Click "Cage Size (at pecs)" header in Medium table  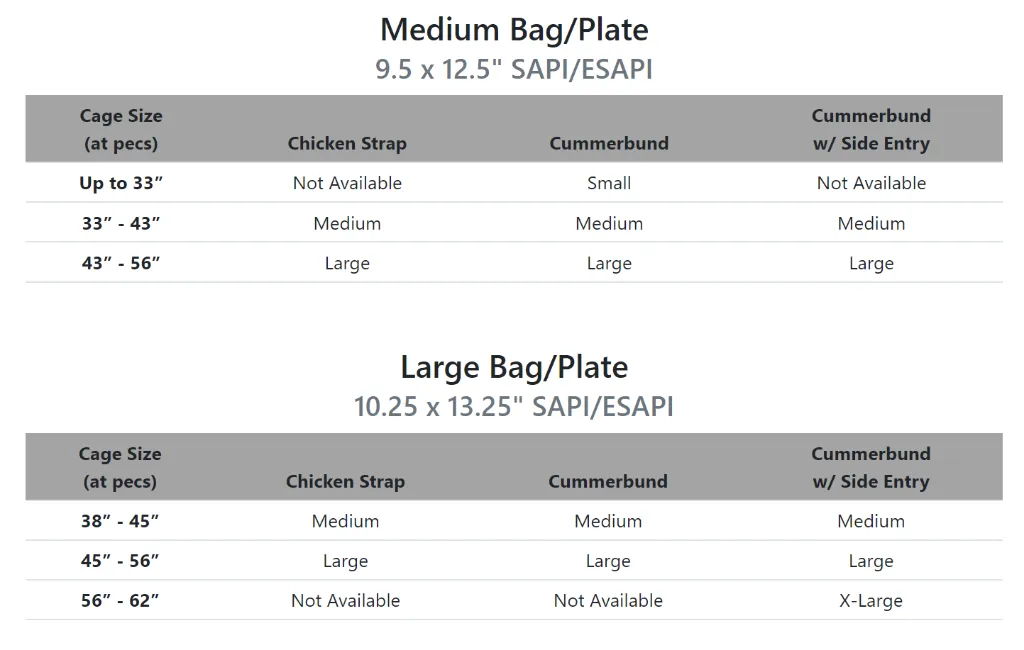(x=121, y=129)
